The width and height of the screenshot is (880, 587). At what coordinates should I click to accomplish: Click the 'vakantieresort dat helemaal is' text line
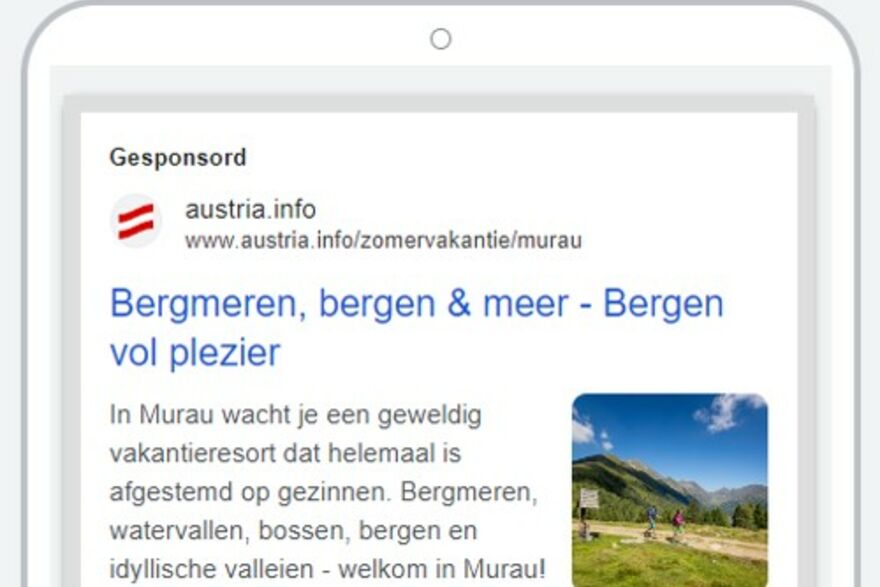(x=285, y=453)
